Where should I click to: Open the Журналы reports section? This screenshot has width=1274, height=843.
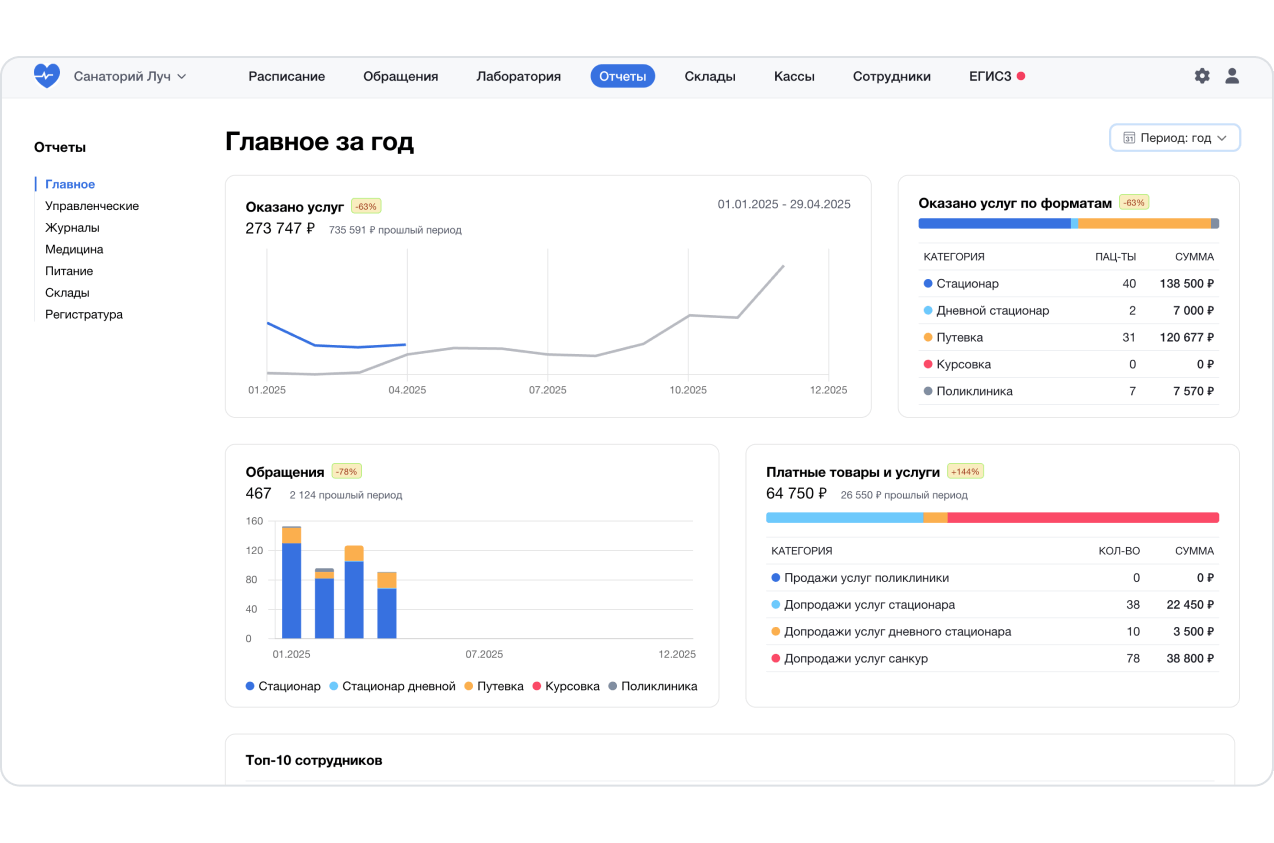pos(72,228)
